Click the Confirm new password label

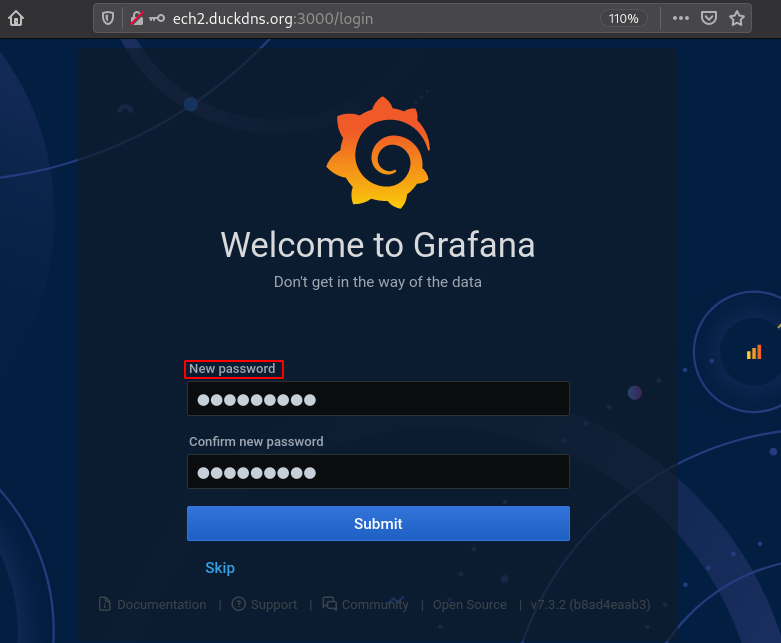pyautogui.click(x=256, y=442)
